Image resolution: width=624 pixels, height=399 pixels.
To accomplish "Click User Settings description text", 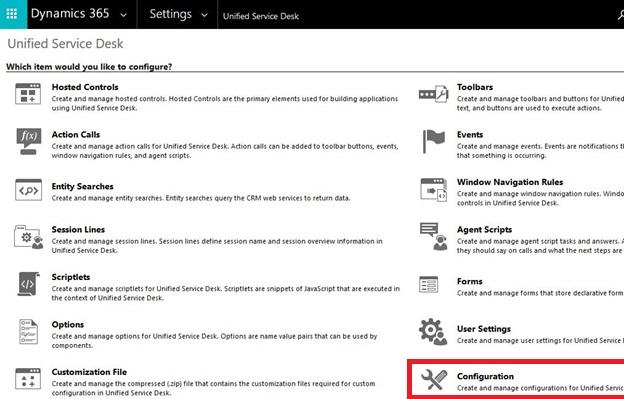I will click(x=540, y=341).
